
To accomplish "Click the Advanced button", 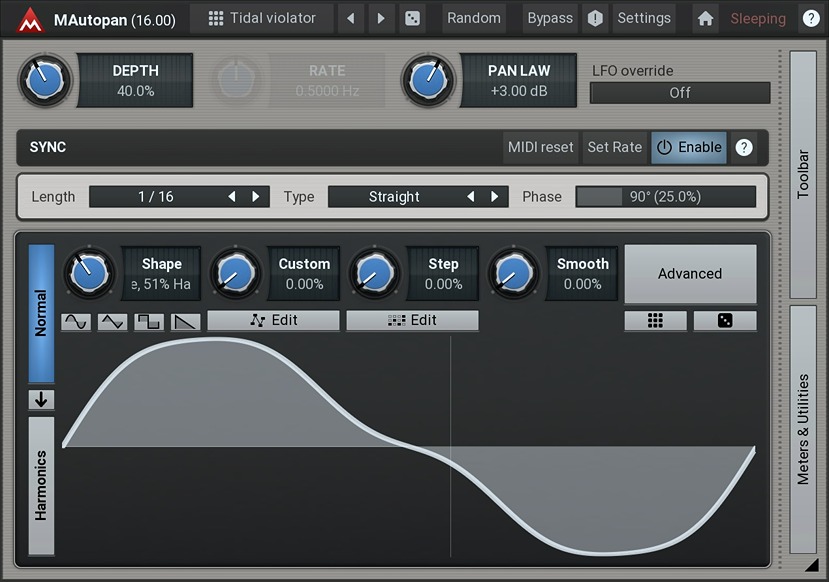I will pos(690,274).
